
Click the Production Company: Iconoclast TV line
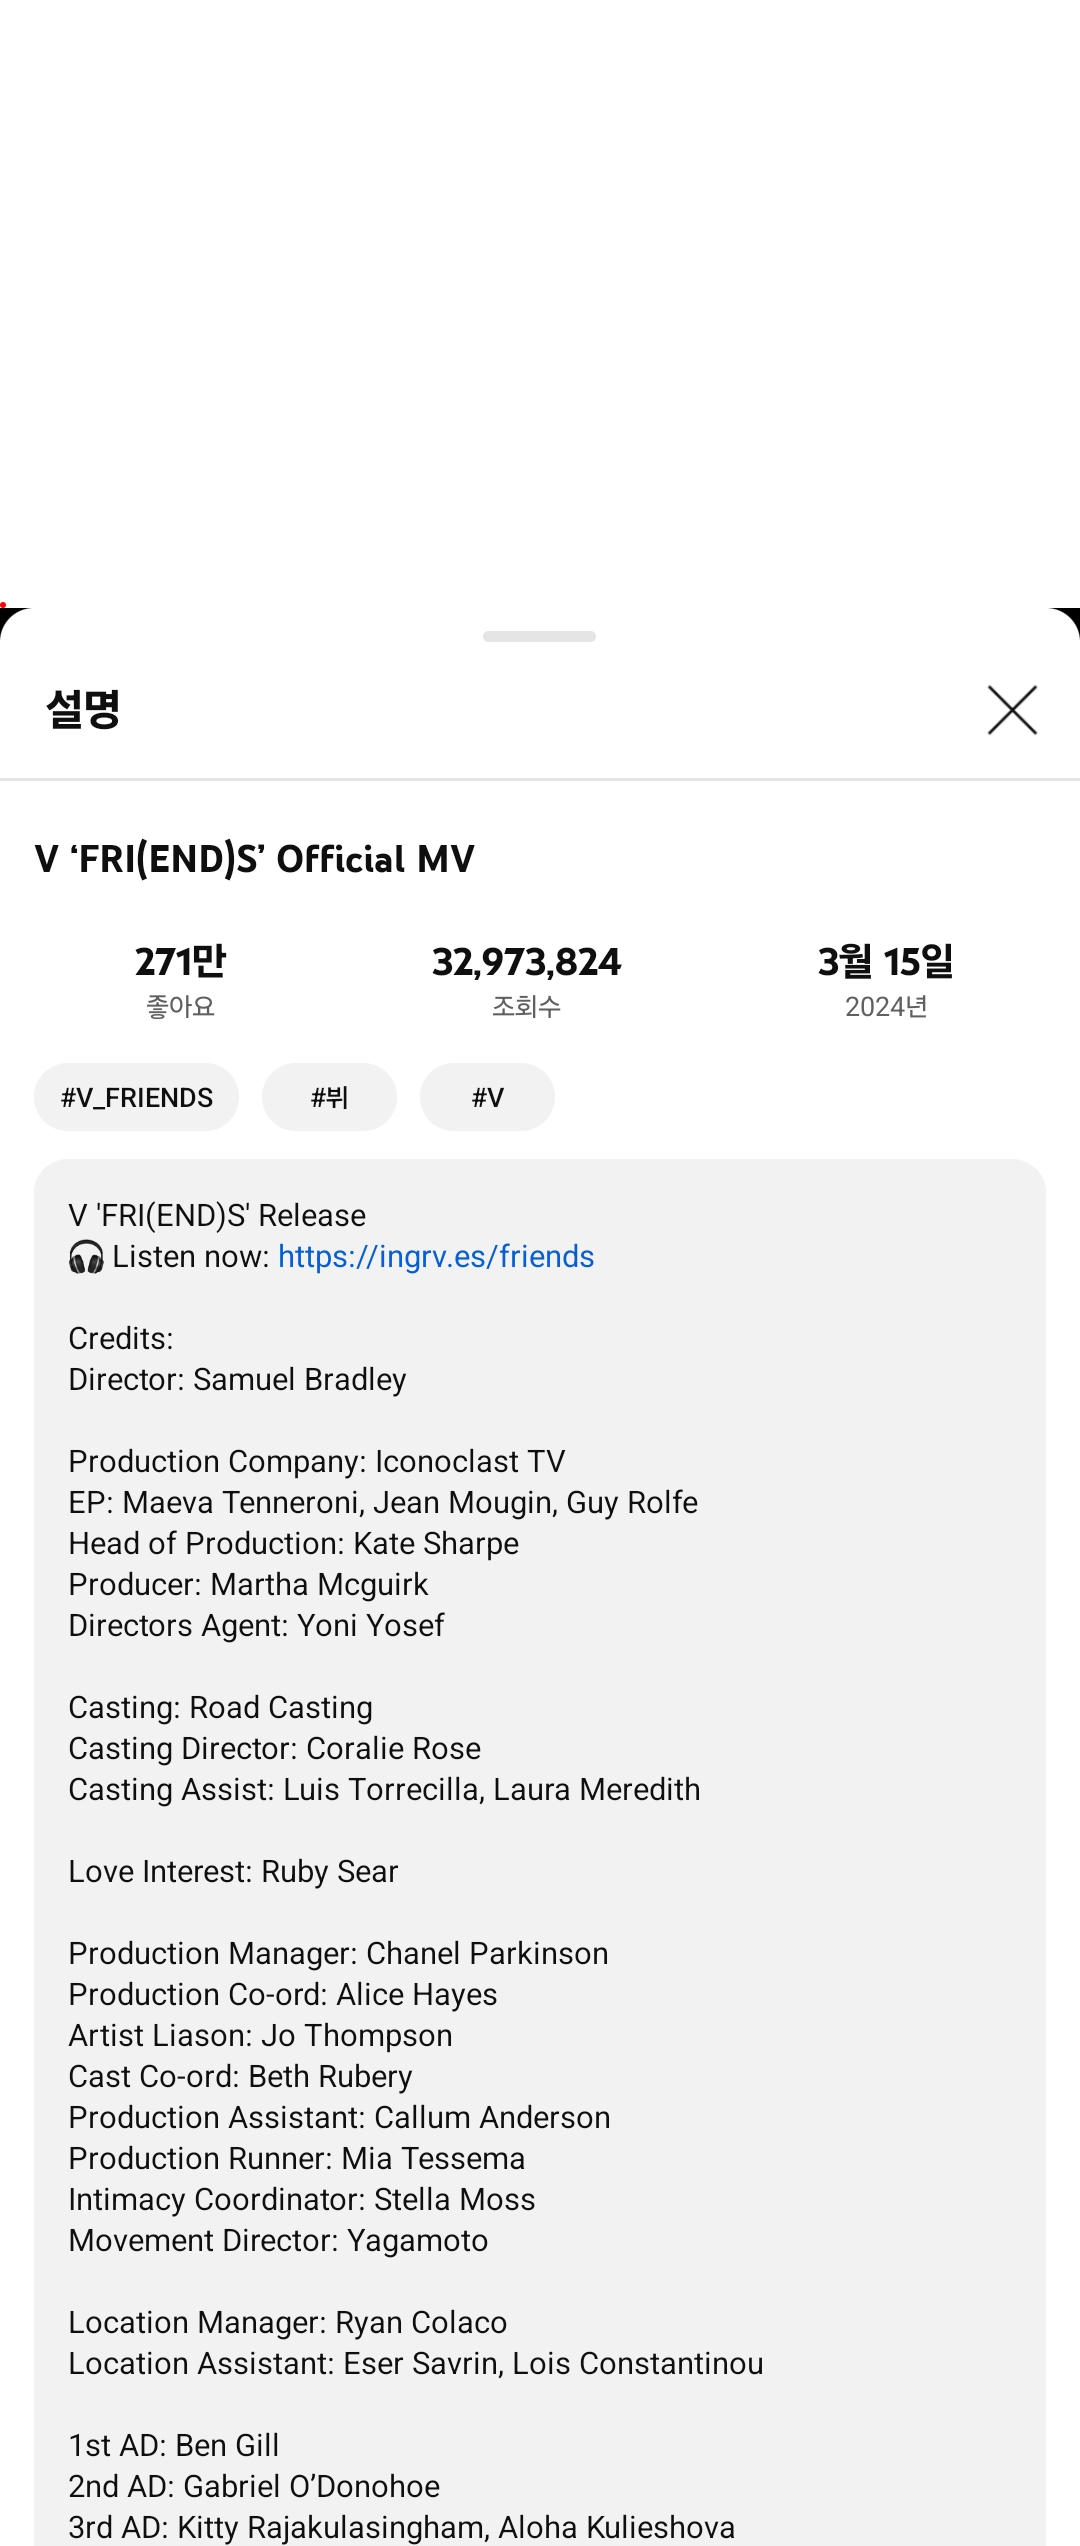point(317,1461)
